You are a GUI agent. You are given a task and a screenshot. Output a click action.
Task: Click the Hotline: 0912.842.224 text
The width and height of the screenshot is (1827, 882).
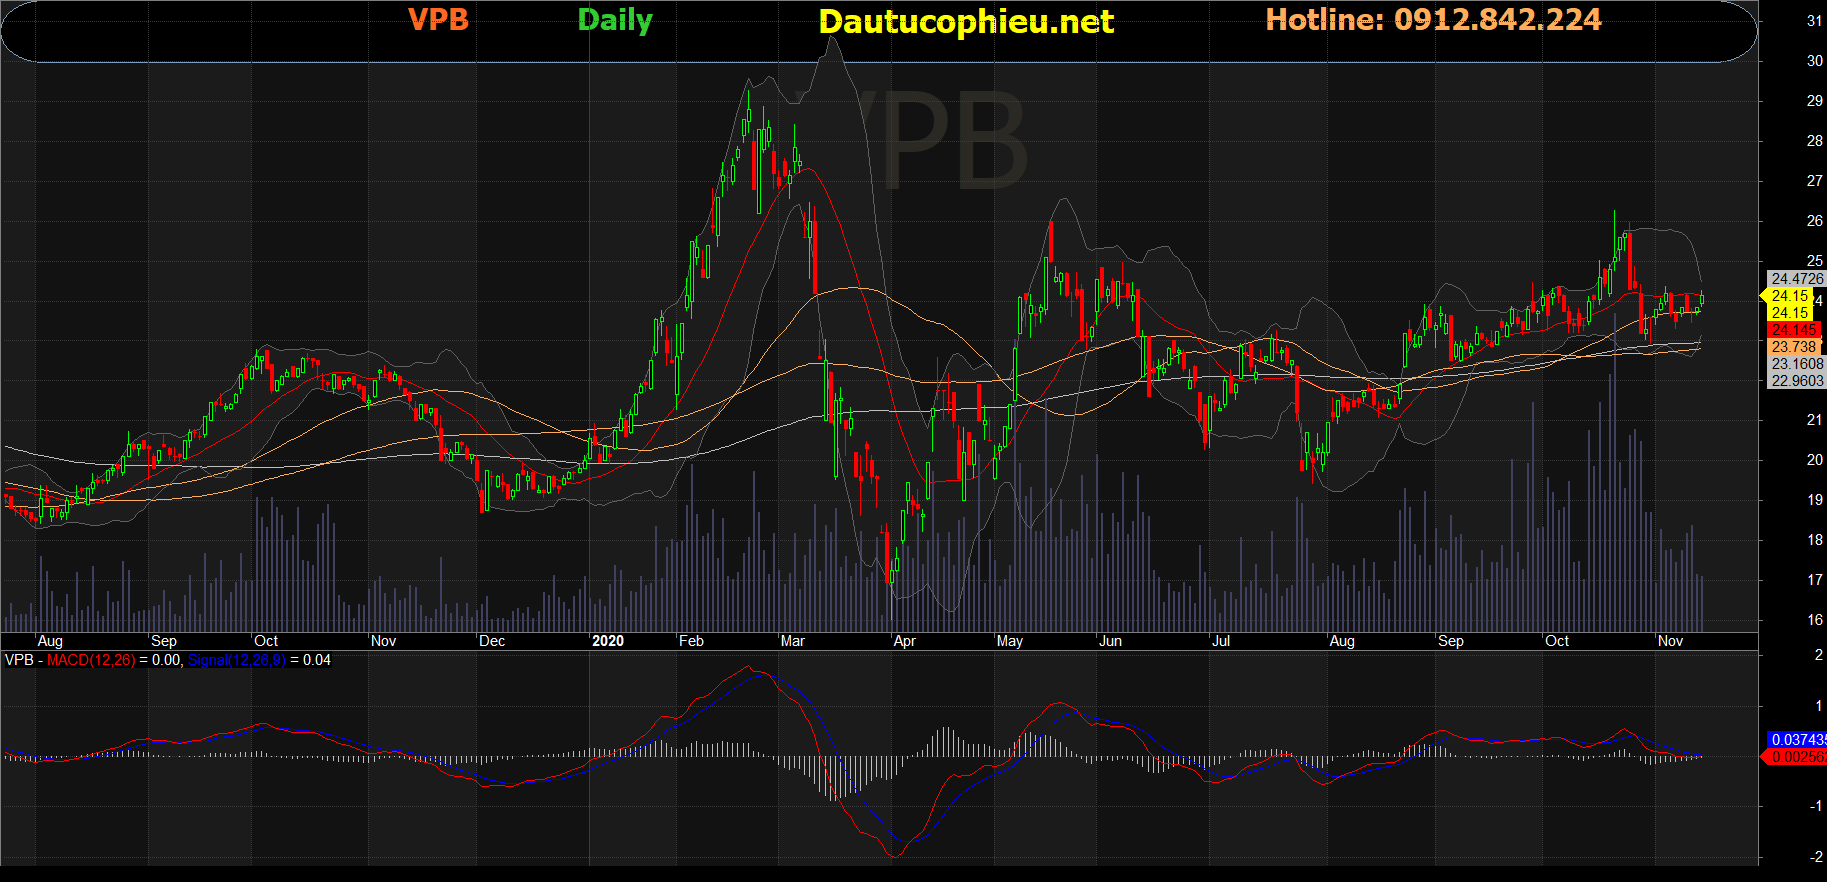[x=1433, y=20]
